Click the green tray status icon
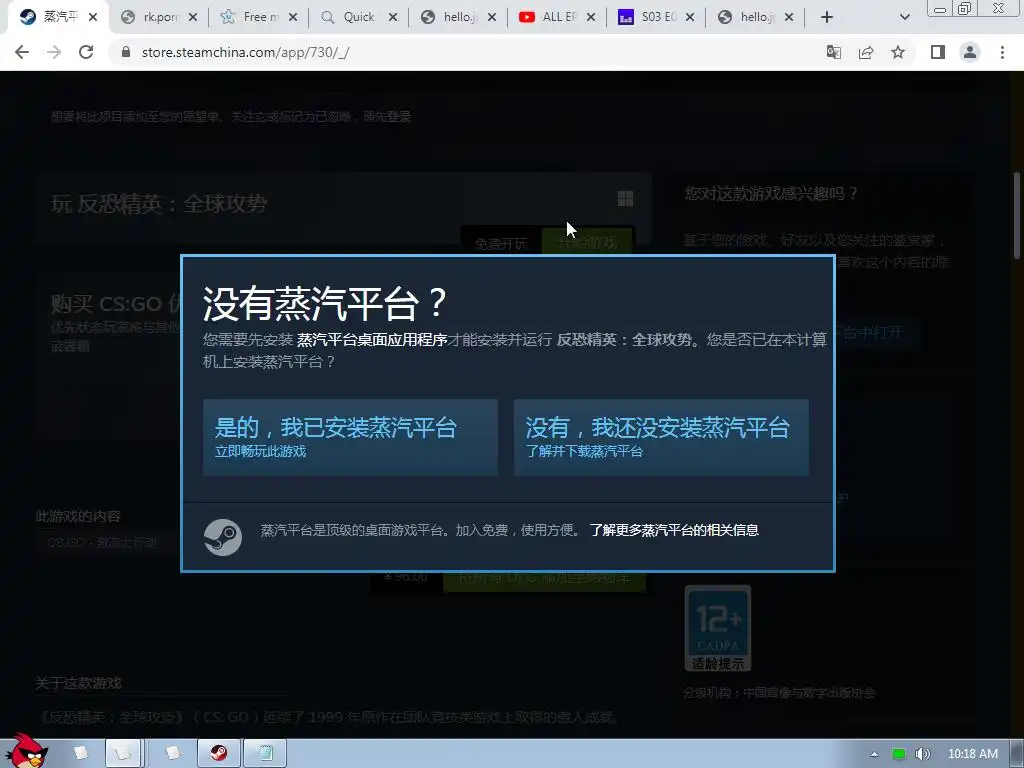Viewport: 1024px width, 768px height. [x=899, y=754]
